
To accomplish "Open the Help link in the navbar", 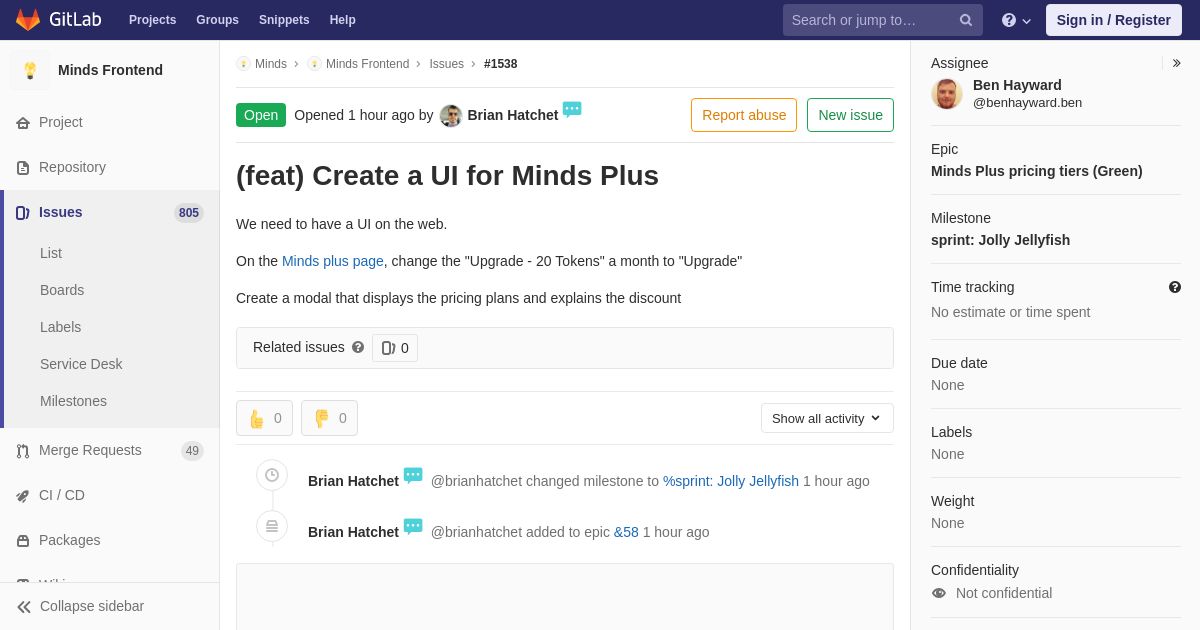I will [x=343, y=20].
